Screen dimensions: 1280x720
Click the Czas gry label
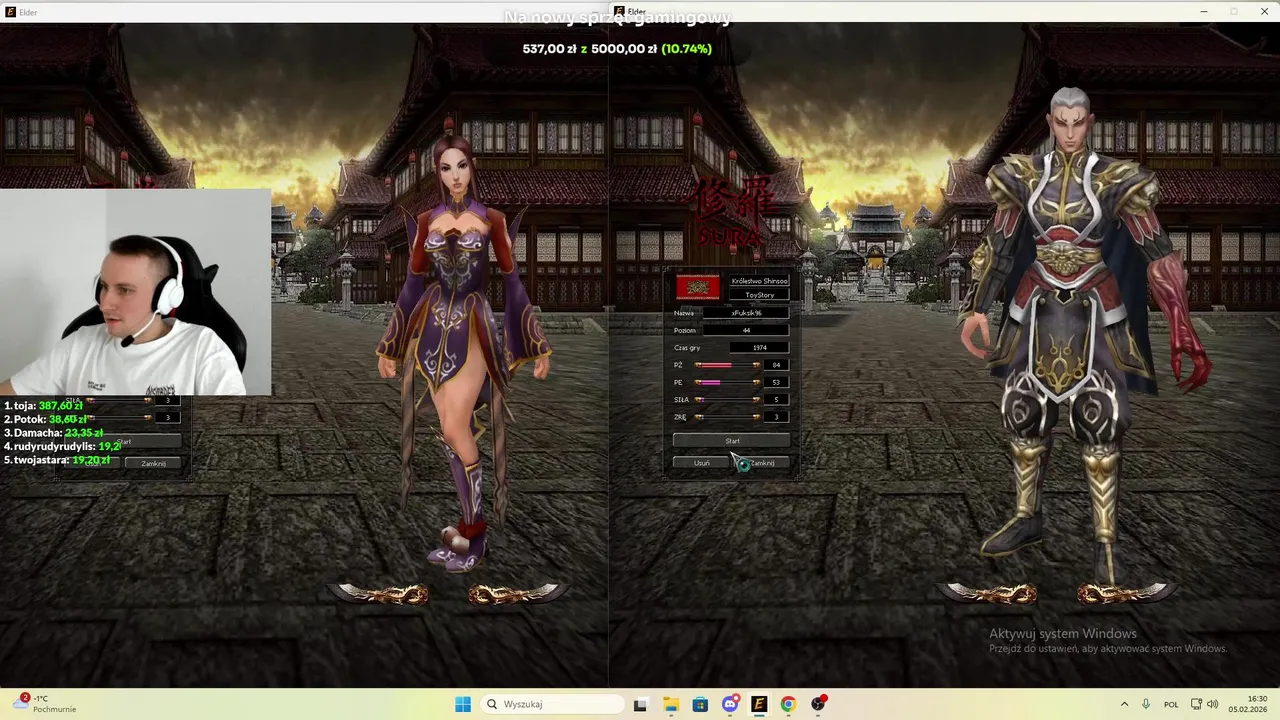click(x=687, y=348)
